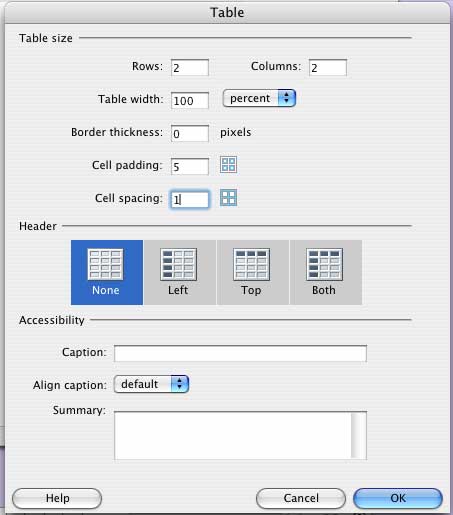Click the Columns input field

click(x=328, y=68)
